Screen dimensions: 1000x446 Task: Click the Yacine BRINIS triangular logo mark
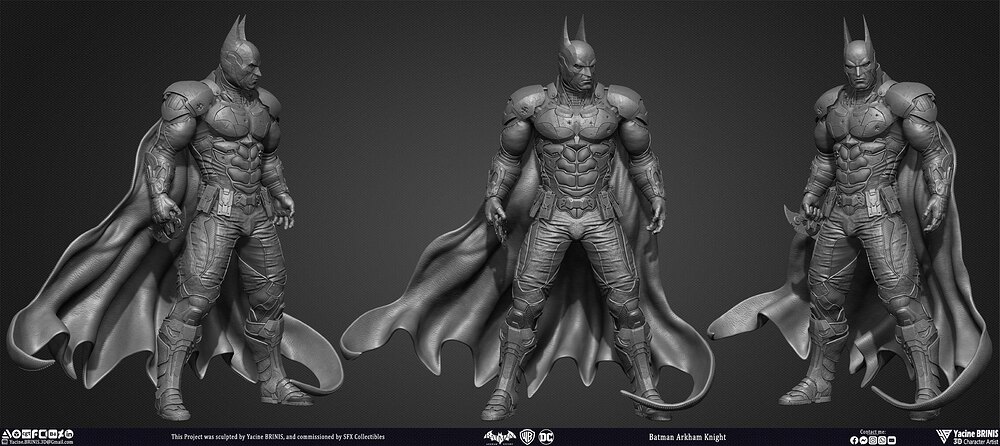tap(944, 437)
